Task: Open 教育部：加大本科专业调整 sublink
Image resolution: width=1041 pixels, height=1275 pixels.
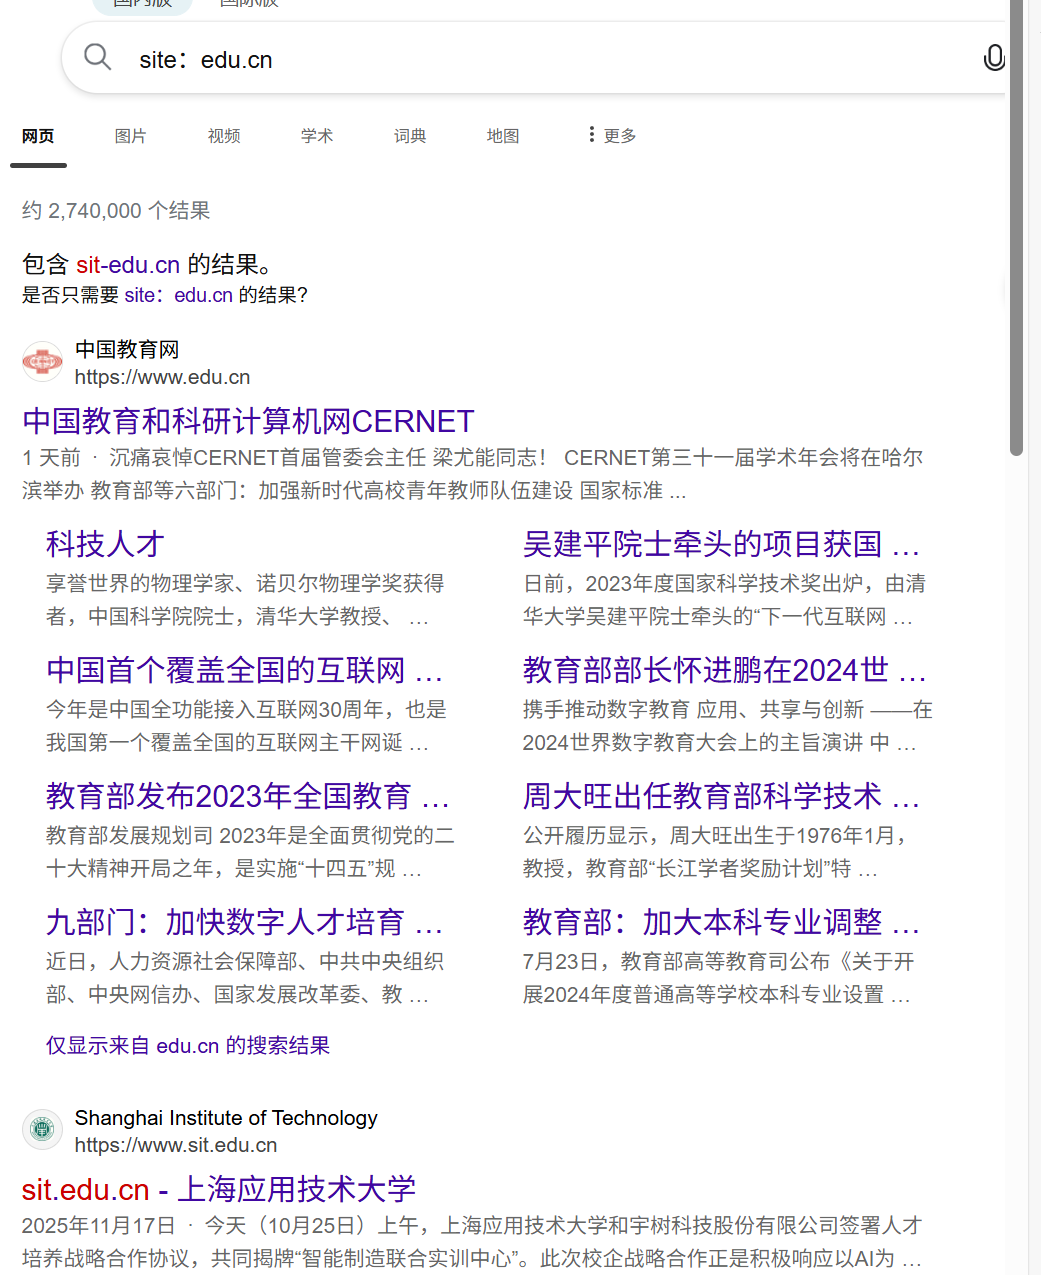Action: (721, 922)
